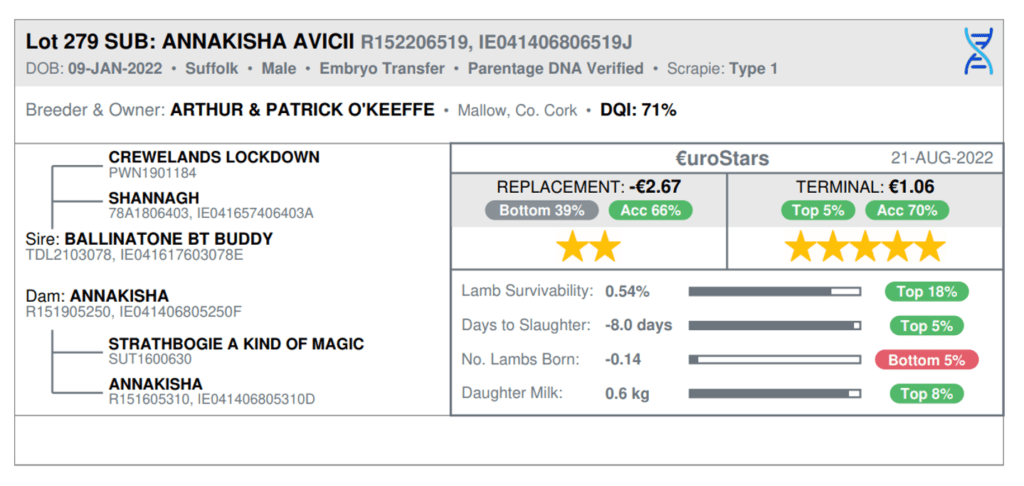Viewport: 1024px width, 486px height.
Task: Open Arthur & Patrick O'Keeffe breeder name
Action: [302, 110]
